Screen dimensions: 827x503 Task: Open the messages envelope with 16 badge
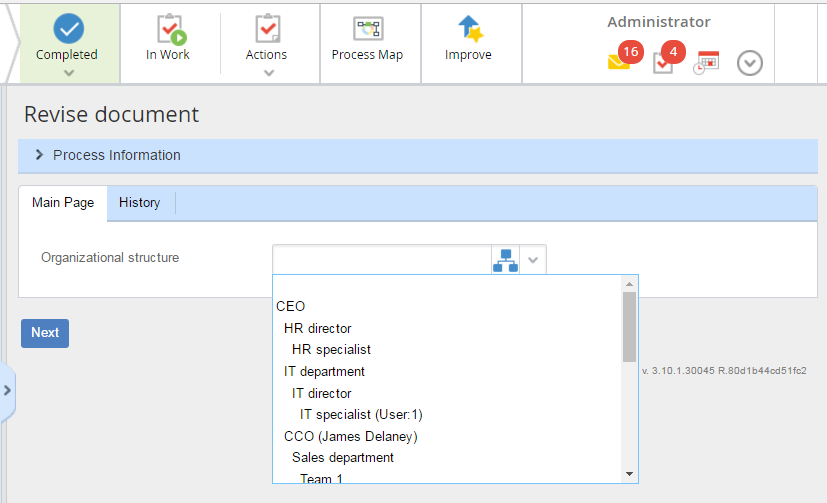pos(625,56)
